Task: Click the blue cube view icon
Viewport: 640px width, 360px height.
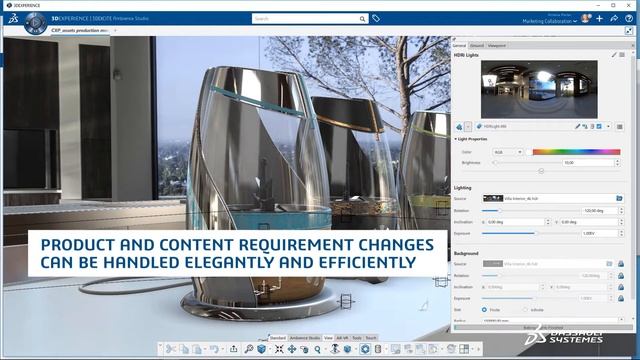Action: coord(262,349)
